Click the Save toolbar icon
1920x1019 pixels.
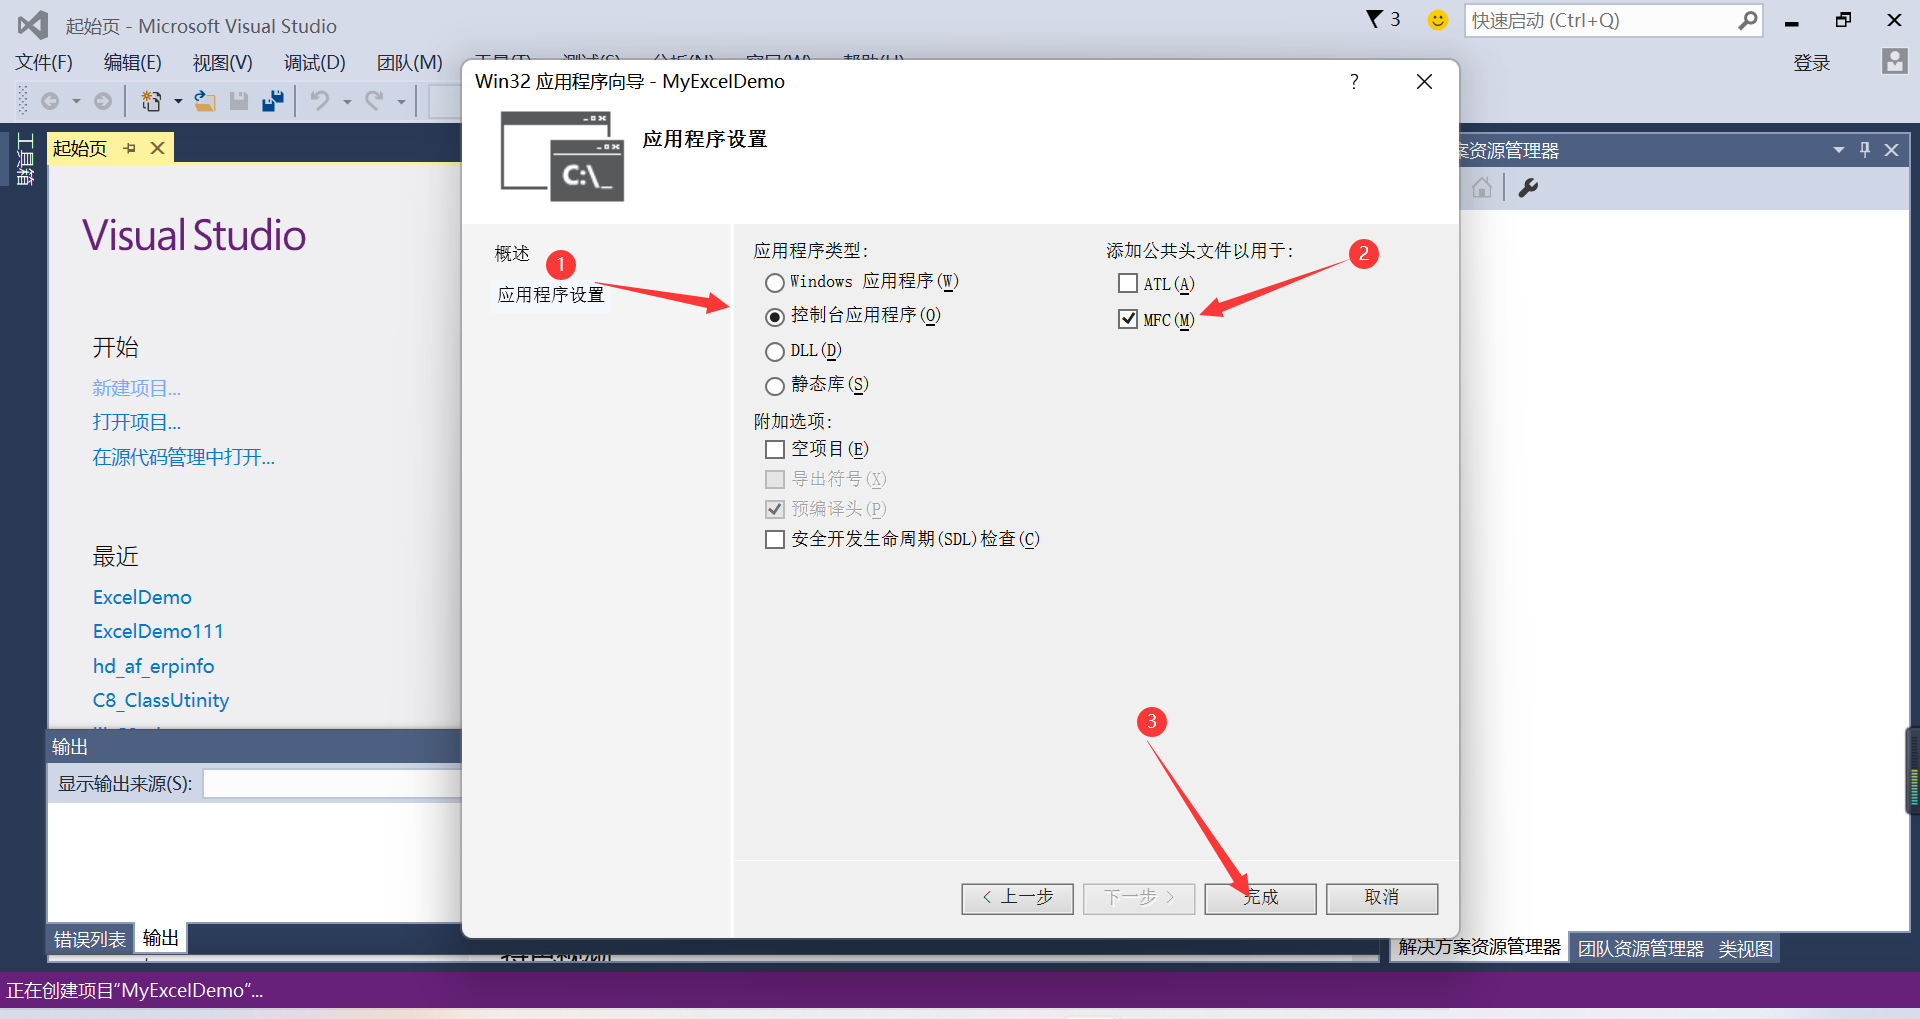pyautogui.click(x=239, y=101)
